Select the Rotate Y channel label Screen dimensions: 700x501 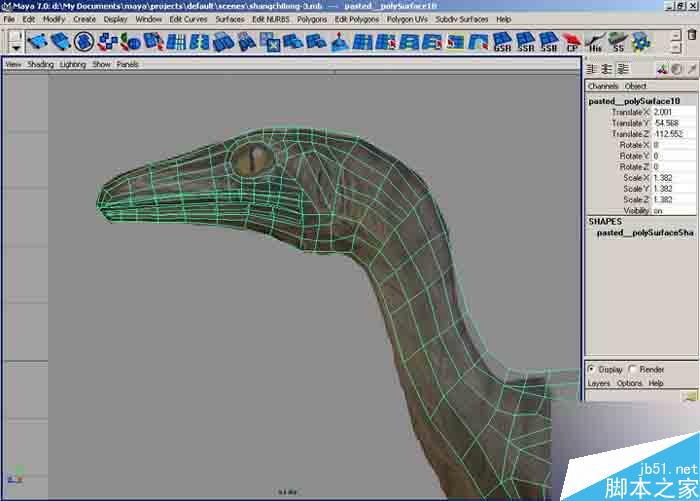pyautogui.click(x=634, y=156)
